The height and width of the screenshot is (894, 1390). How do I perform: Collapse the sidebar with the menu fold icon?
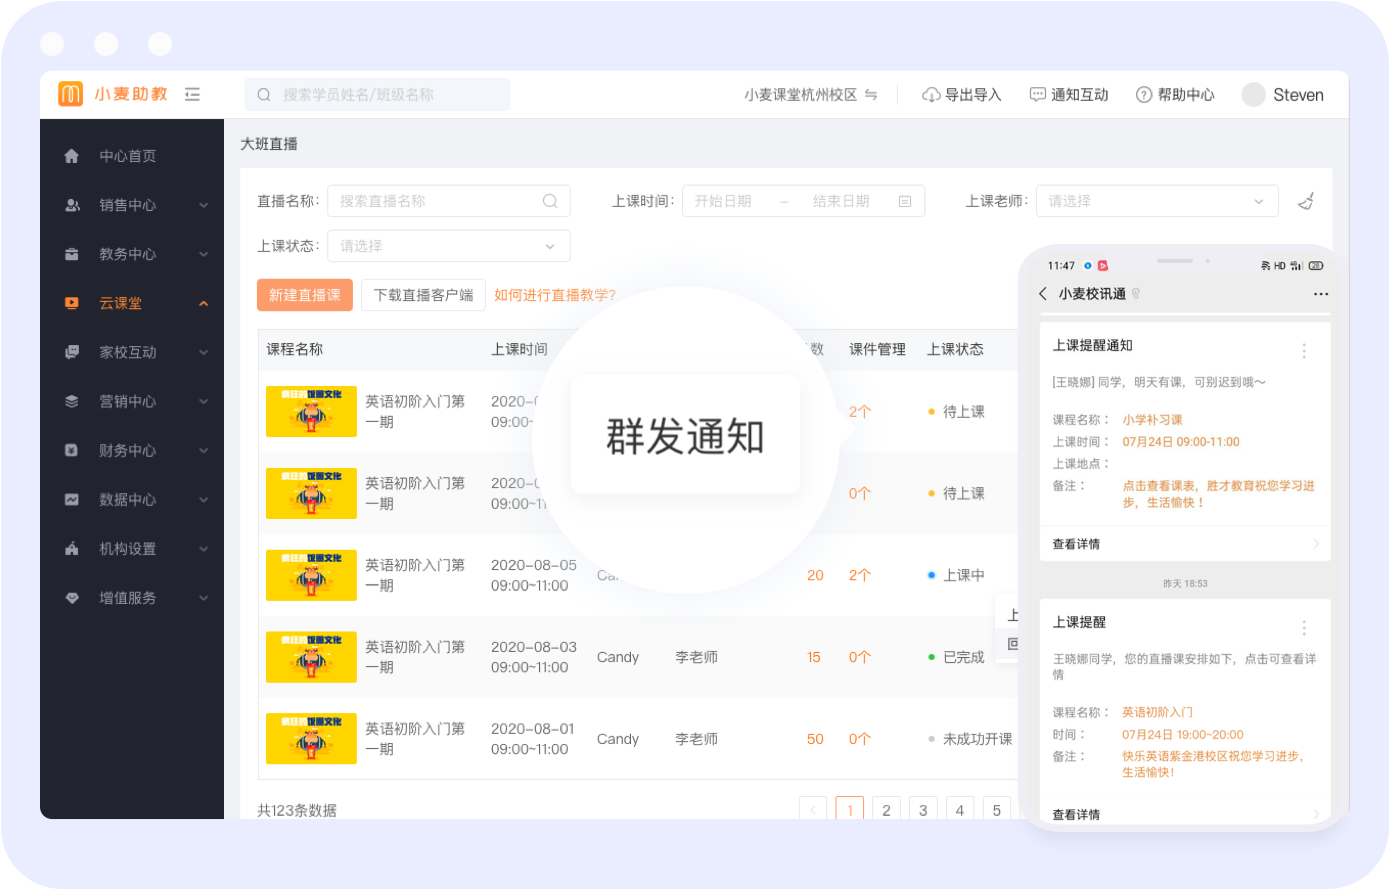193,94
